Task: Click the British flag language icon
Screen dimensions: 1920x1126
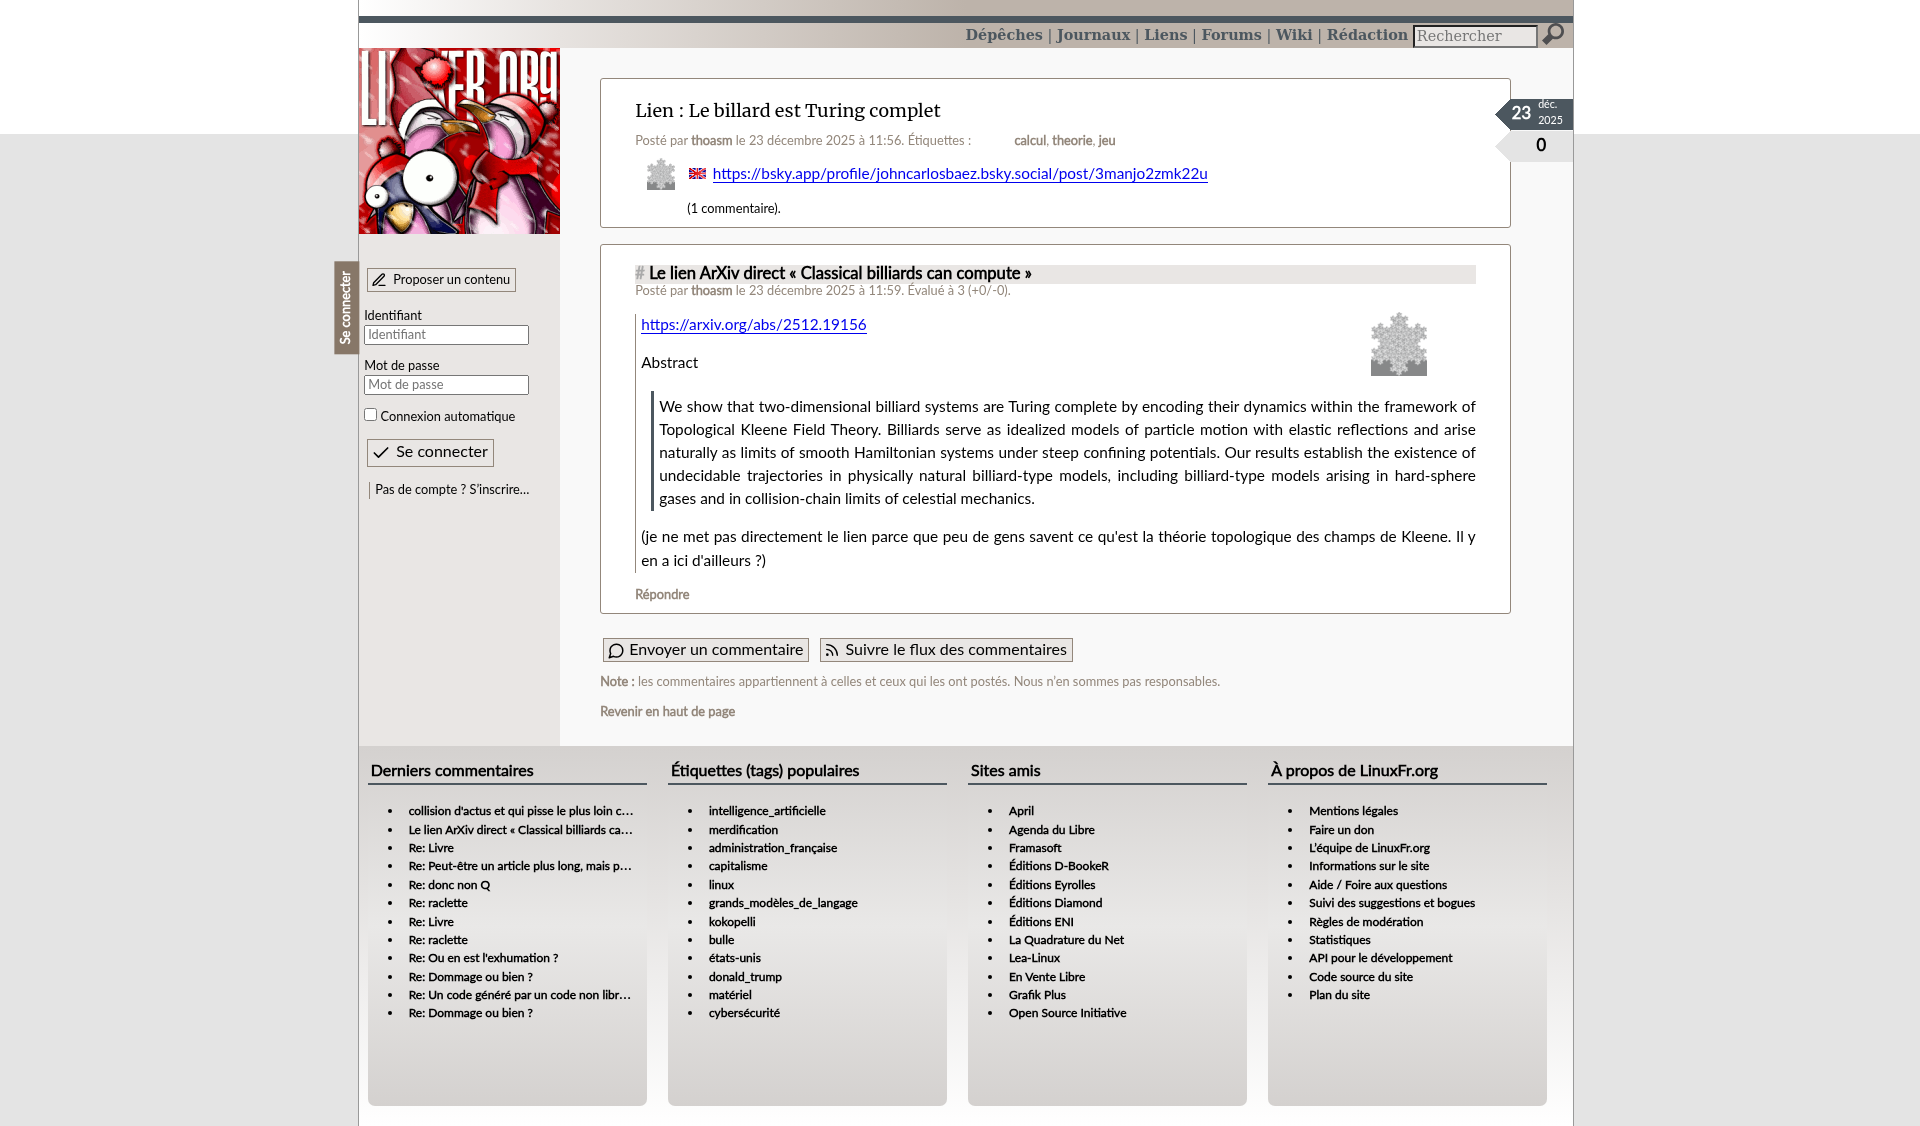Action: 697,174
